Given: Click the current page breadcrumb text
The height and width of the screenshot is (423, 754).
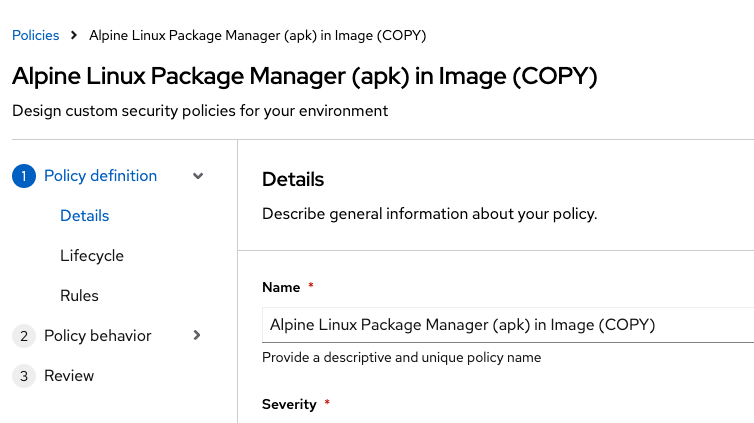Looking at the screenshot, I should coord(258,35).
